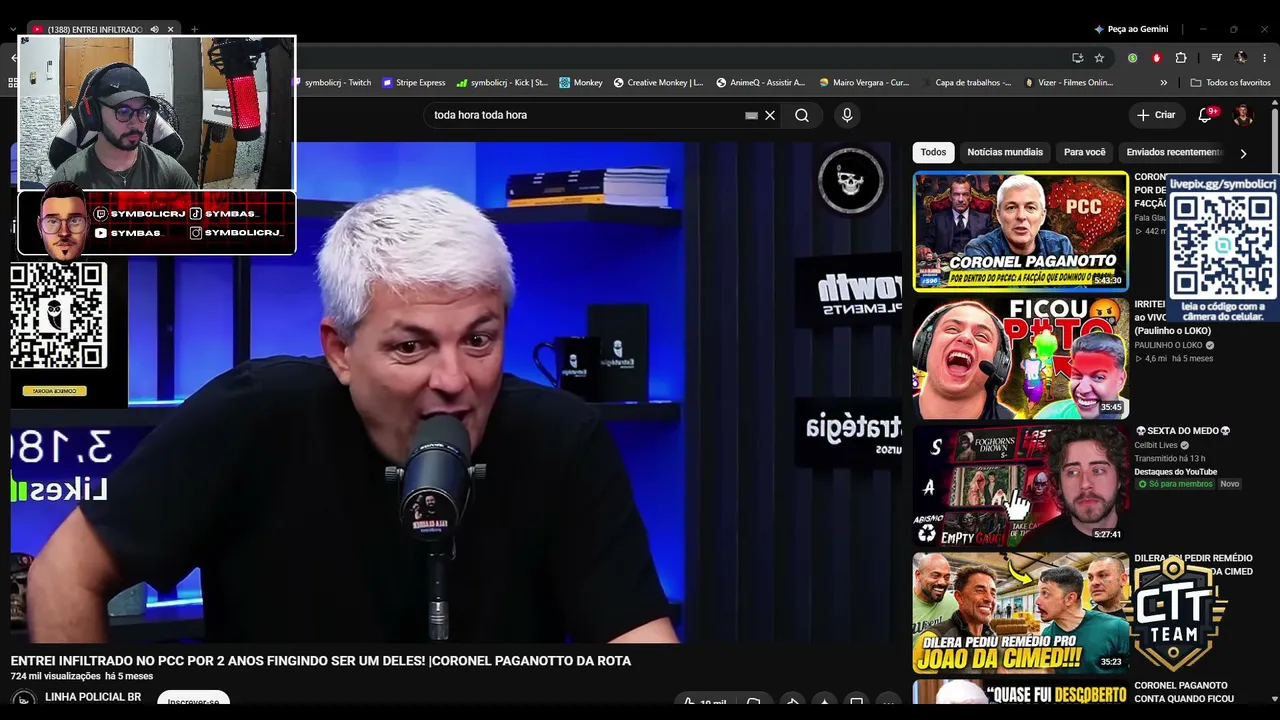Open Cellbit Lives channel name
This screenshot has width=1280, height=720.
coord(1155,445)
